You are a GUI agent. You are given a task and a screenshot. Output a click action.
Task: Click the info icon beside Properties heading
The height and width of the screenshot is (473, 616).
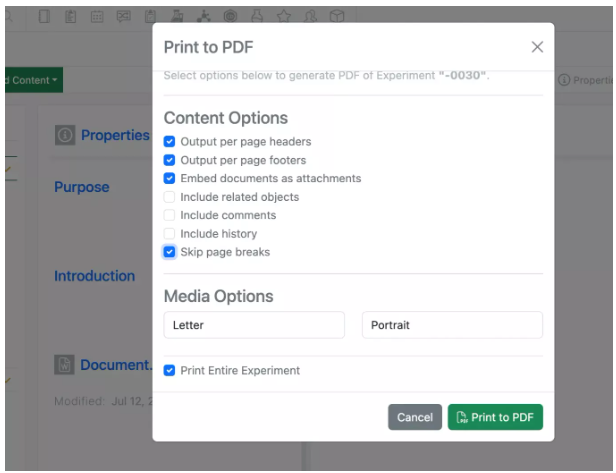(x=65, y=136)
